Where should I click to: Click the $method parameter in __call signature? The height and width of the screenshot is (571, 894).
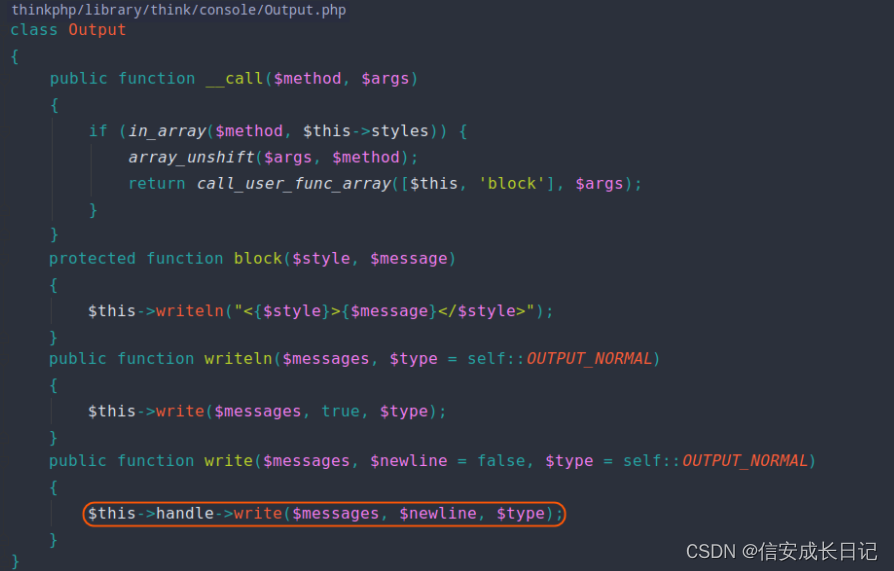[307, 78]
